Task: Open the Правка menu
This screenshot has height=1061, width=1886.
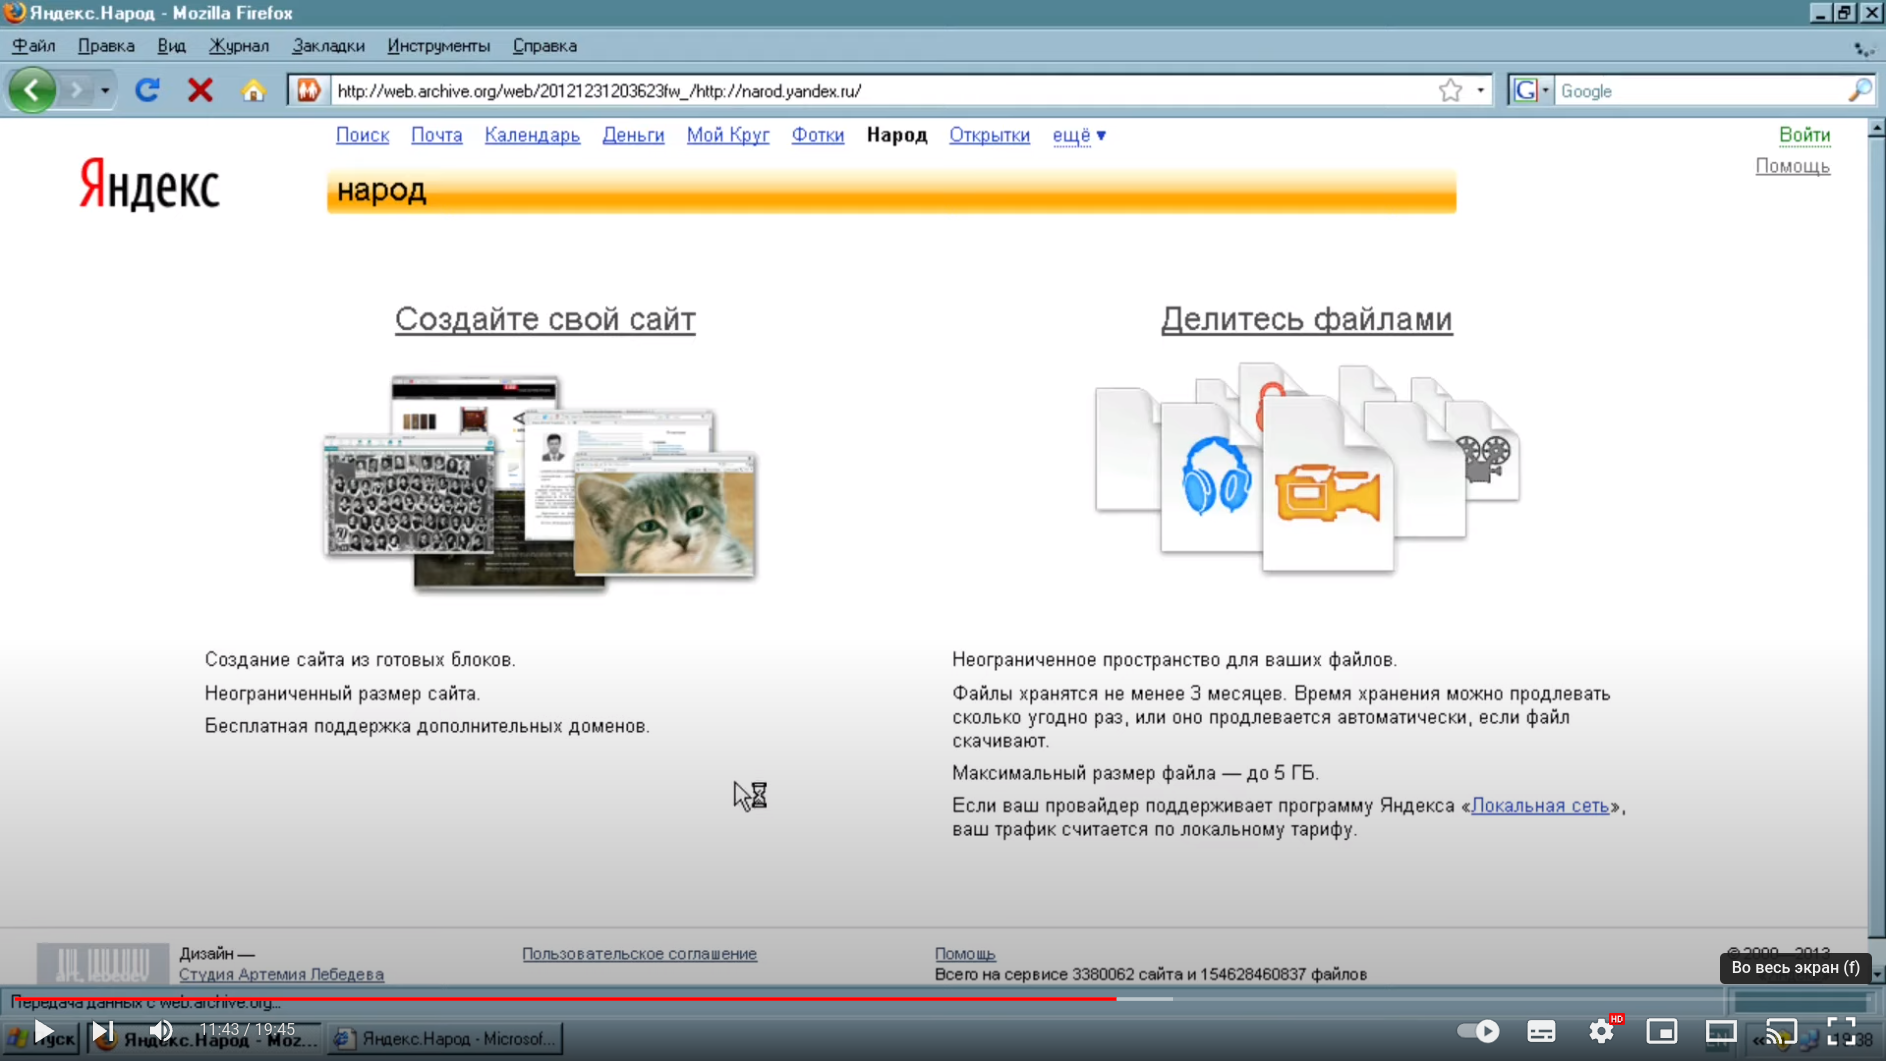Action: pos(106,46)
